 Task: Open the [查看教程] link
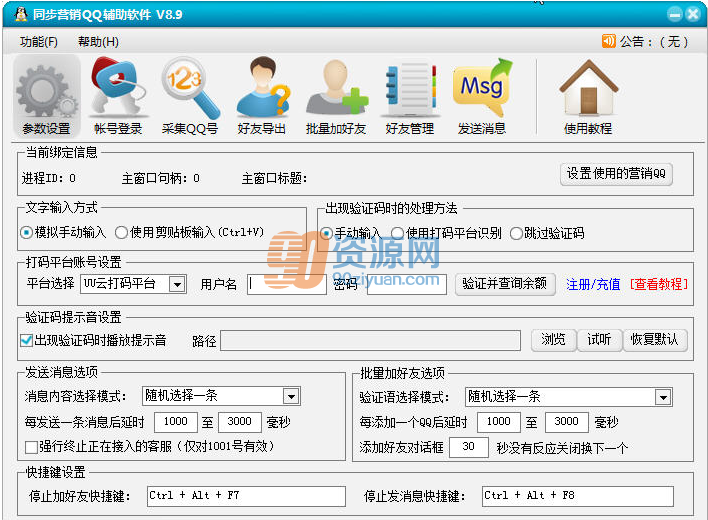point(659,284)
